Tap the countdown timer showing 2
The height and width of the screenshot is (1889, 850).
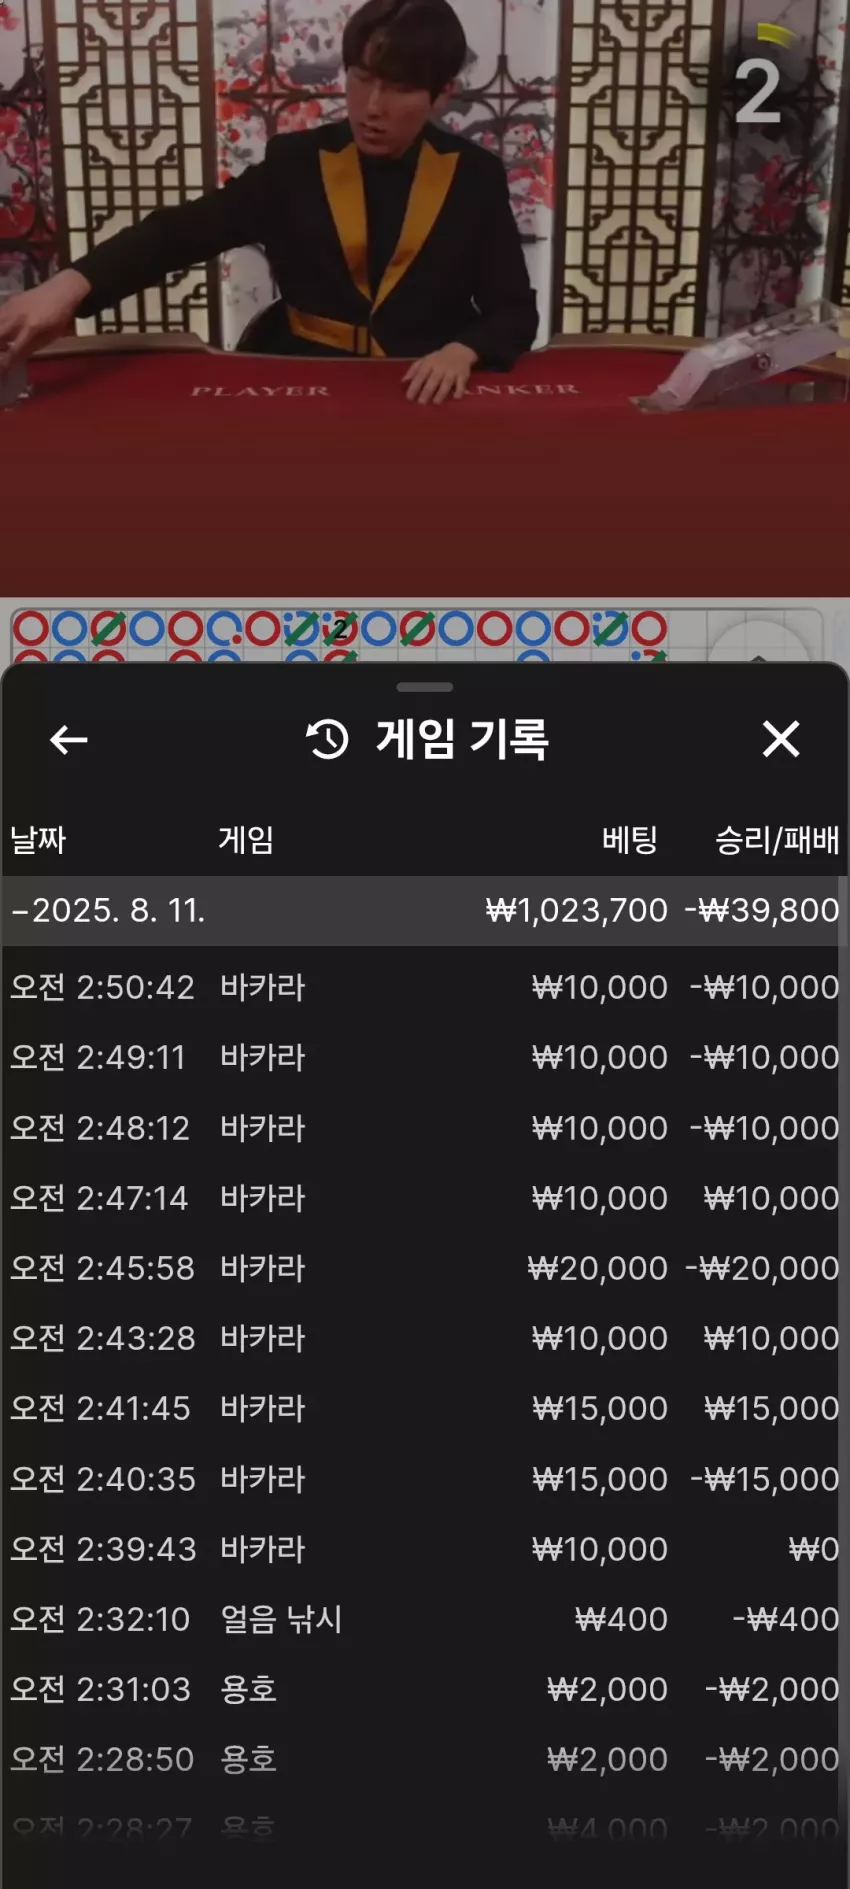(757, 90)
